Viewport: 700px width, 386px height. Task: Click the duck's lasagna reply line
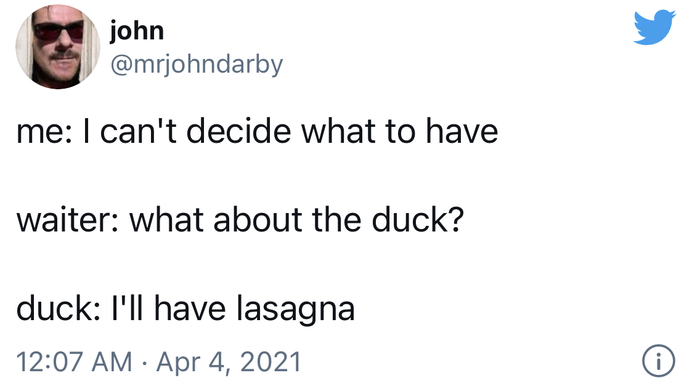(186, 309)
